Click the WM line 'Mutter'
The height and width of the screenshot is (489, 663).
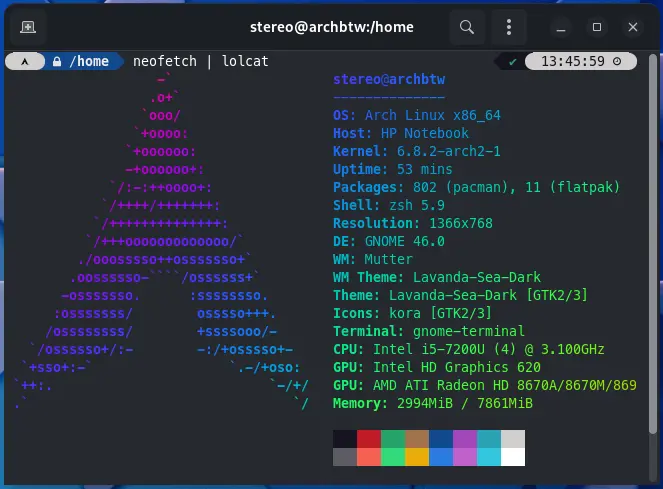373,259
